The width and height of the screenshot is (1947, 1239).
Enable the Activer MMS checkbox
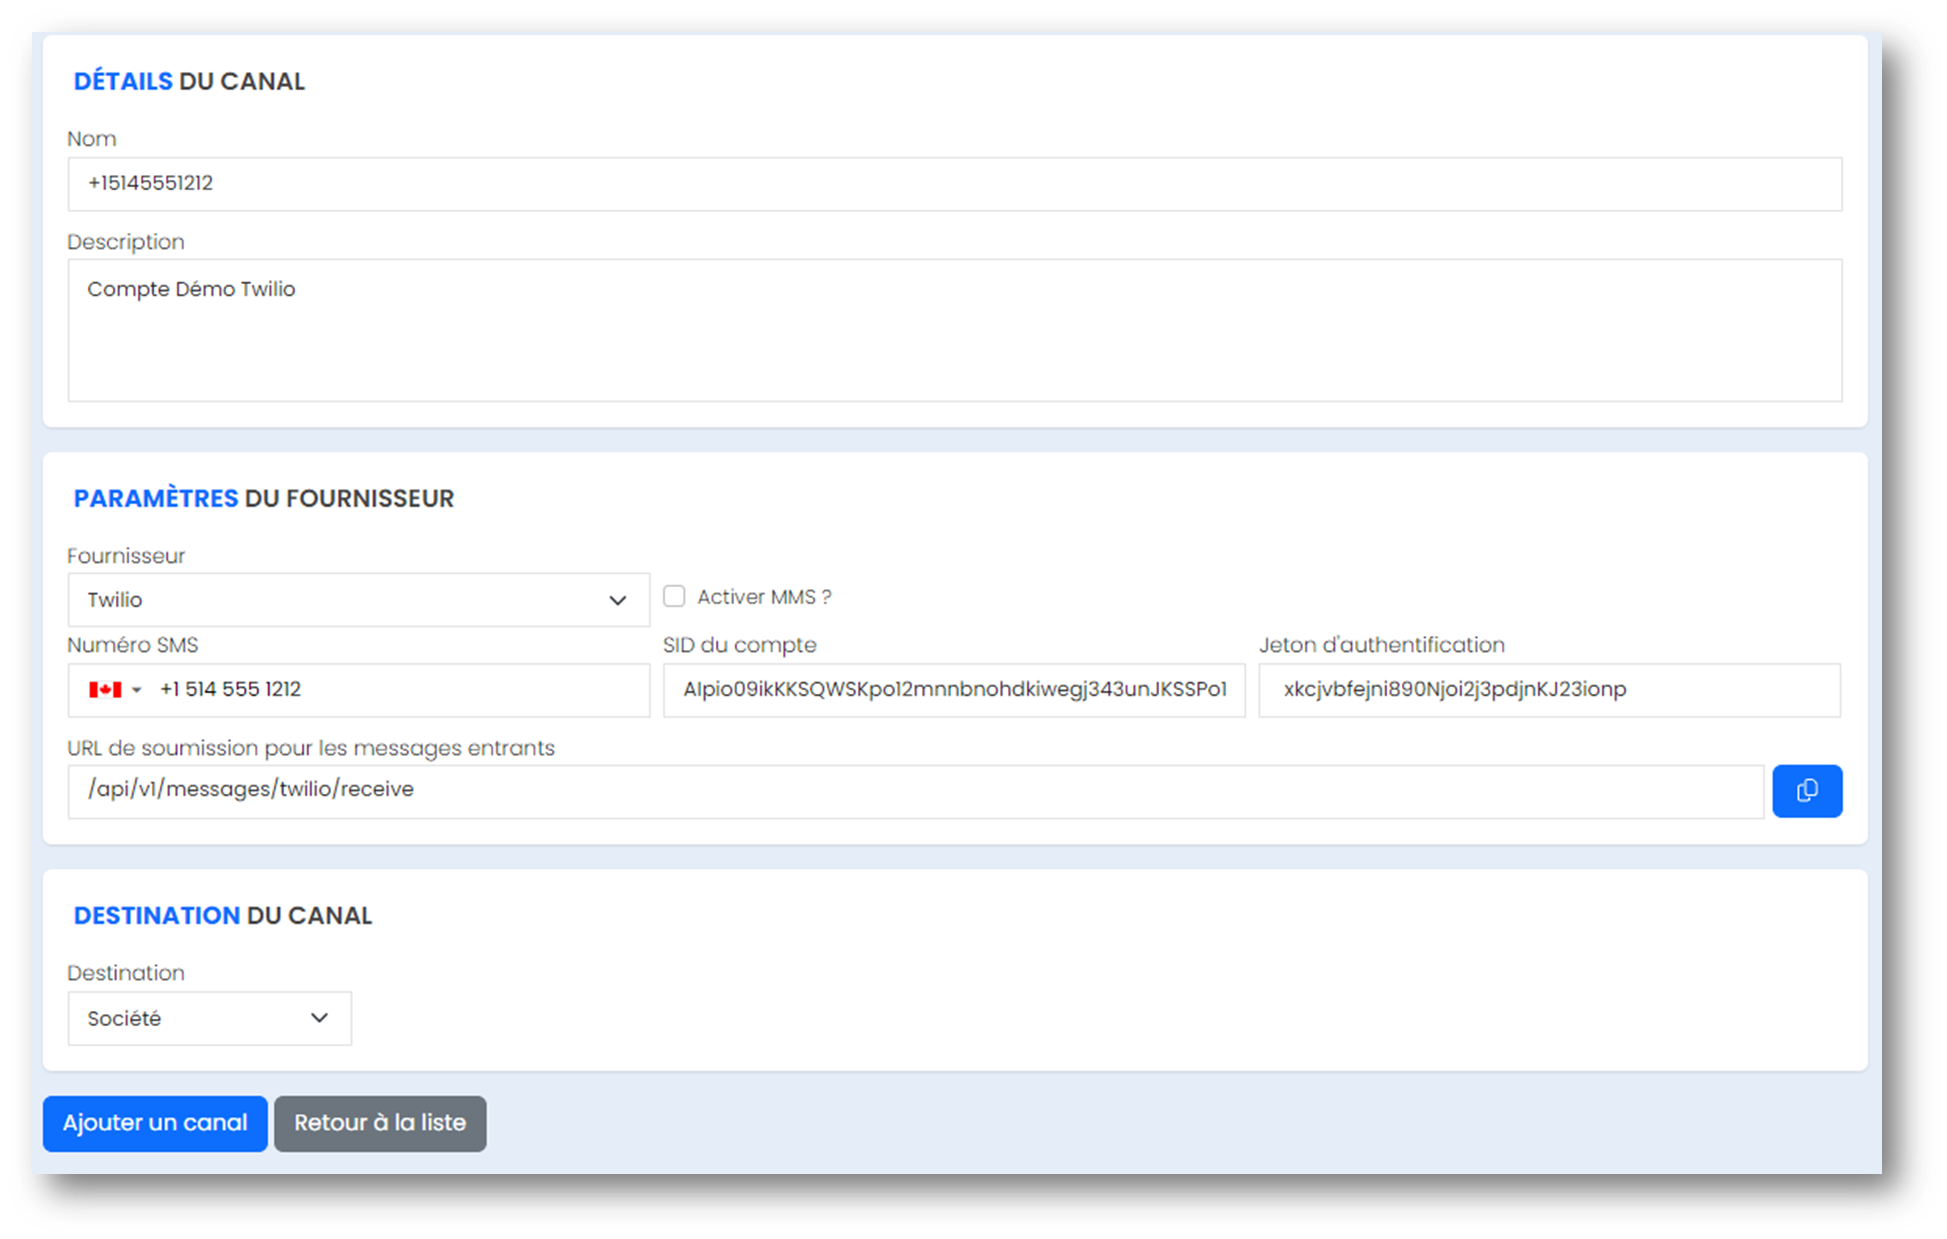click(x=675, y=596)
